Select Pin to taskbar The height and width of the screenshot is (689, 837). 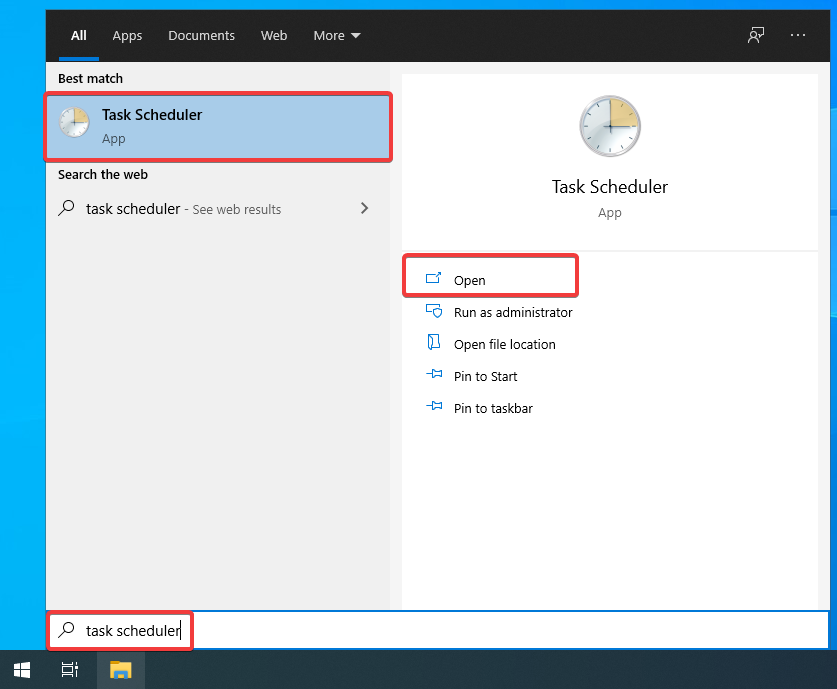click(x=493, y=408)
